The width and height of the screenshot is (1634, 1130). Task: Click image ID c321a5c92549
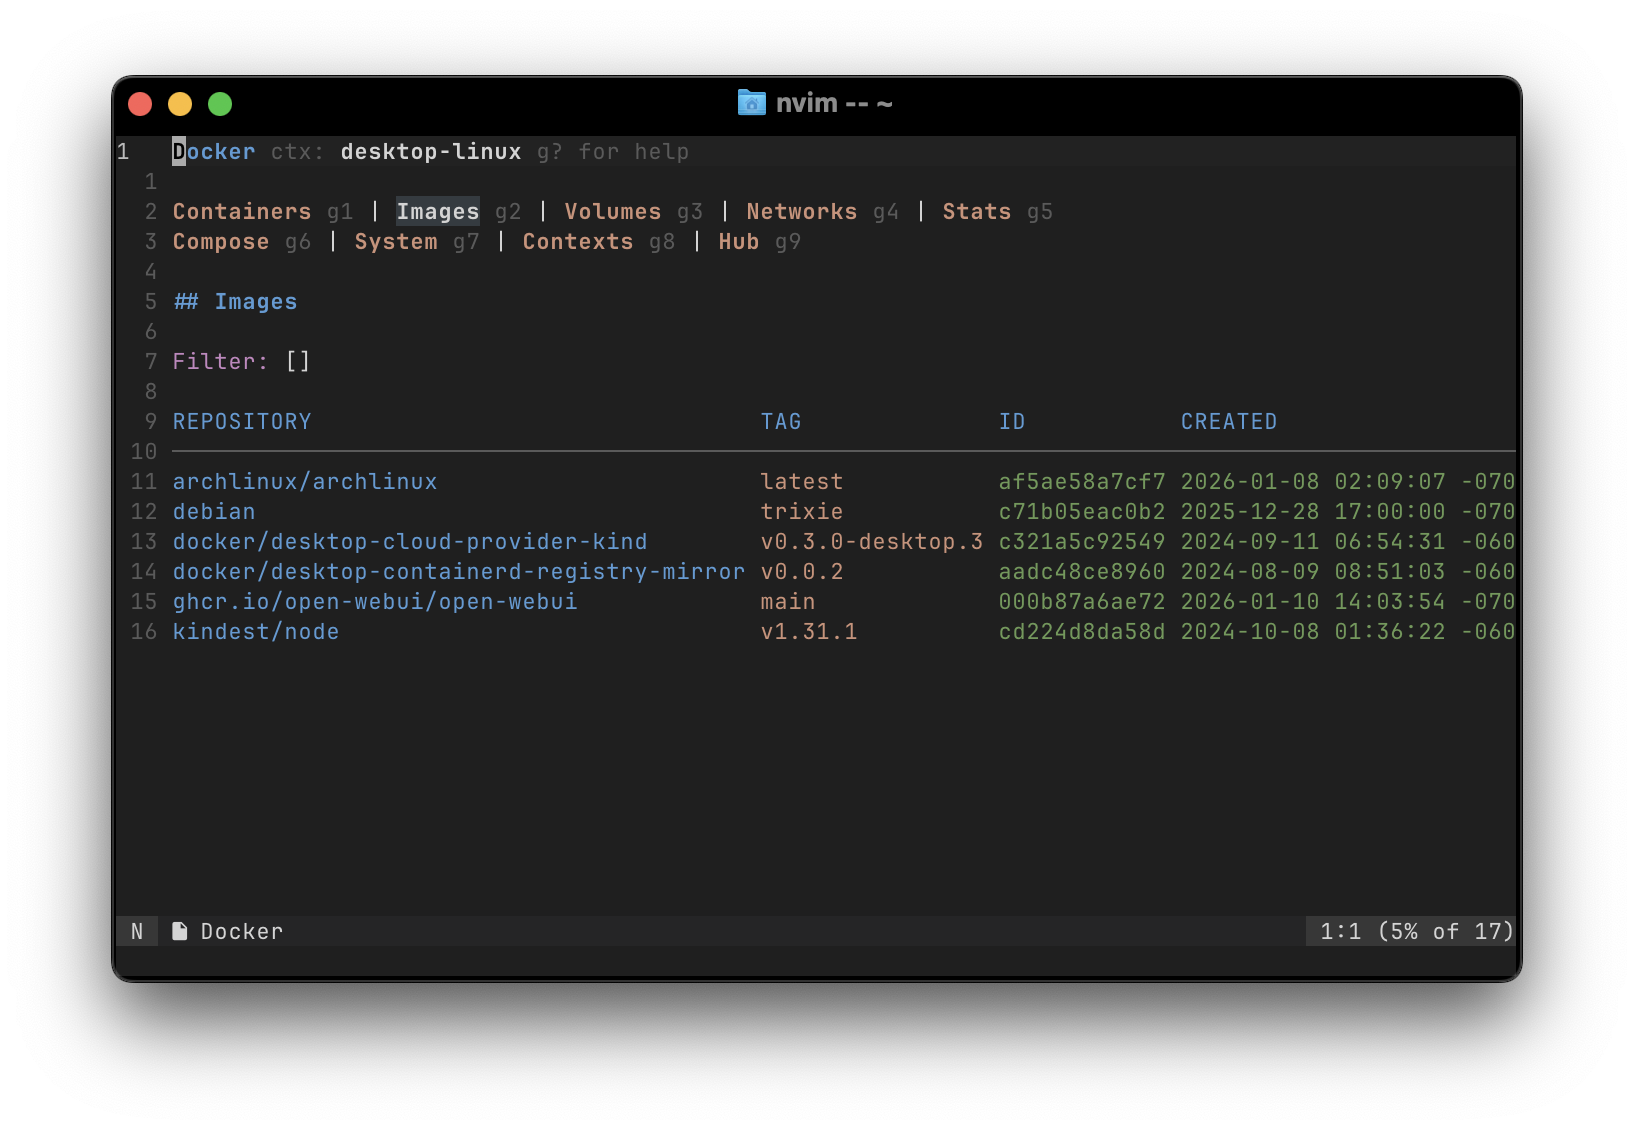pyautogui.click(x=1082, y=542)
